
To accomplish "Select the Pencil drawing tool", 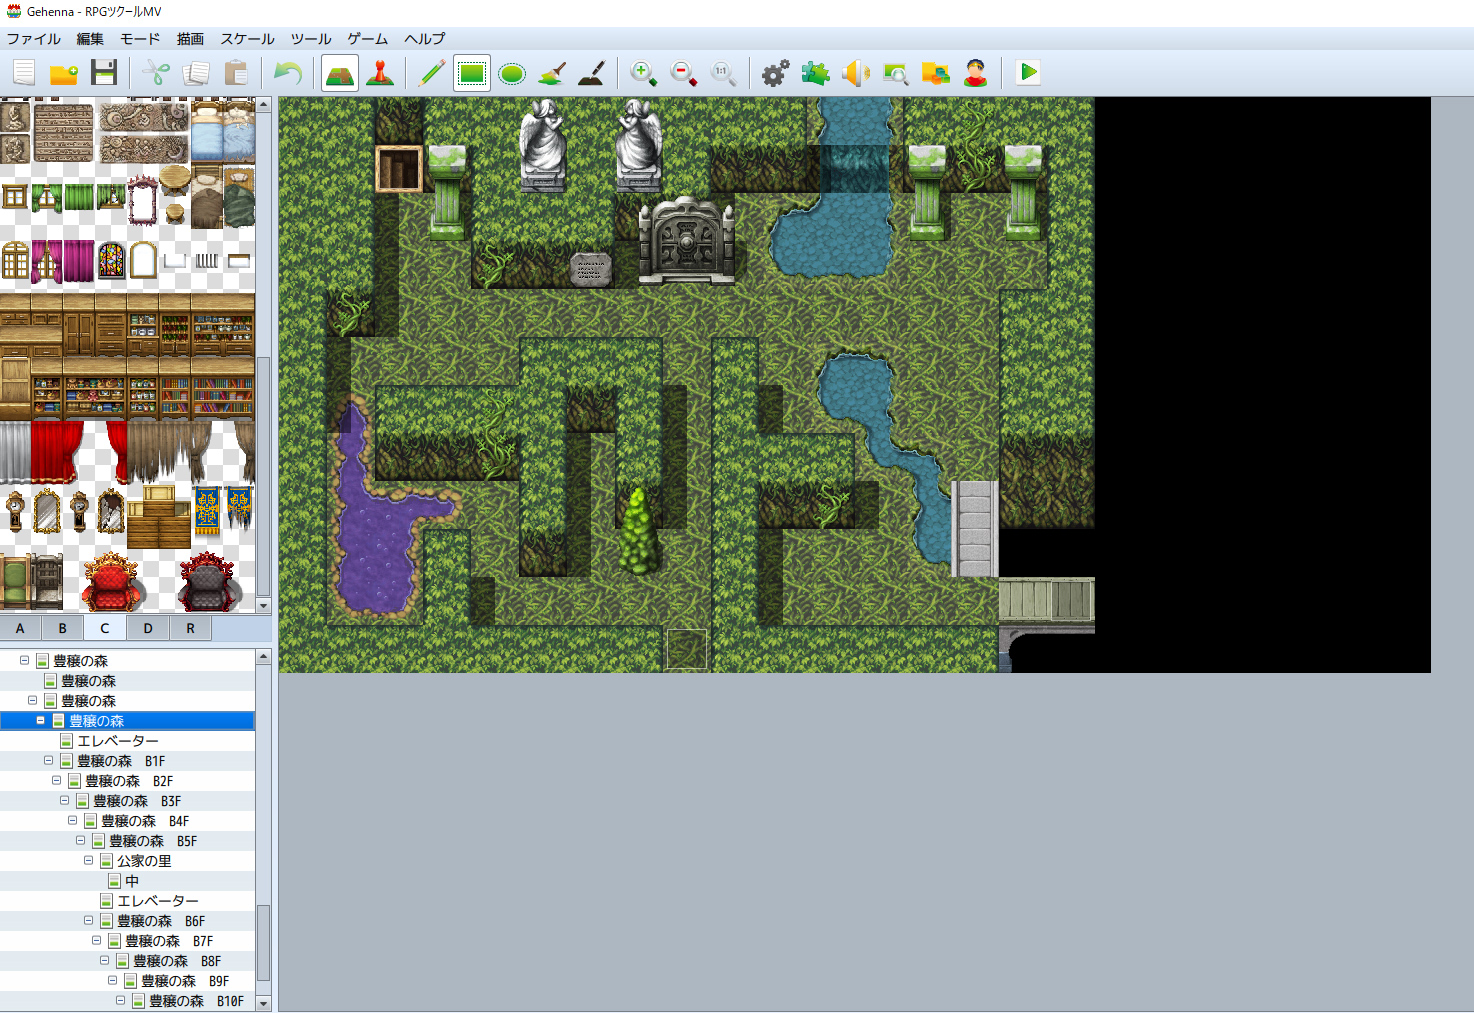I will tap(432, 73).
